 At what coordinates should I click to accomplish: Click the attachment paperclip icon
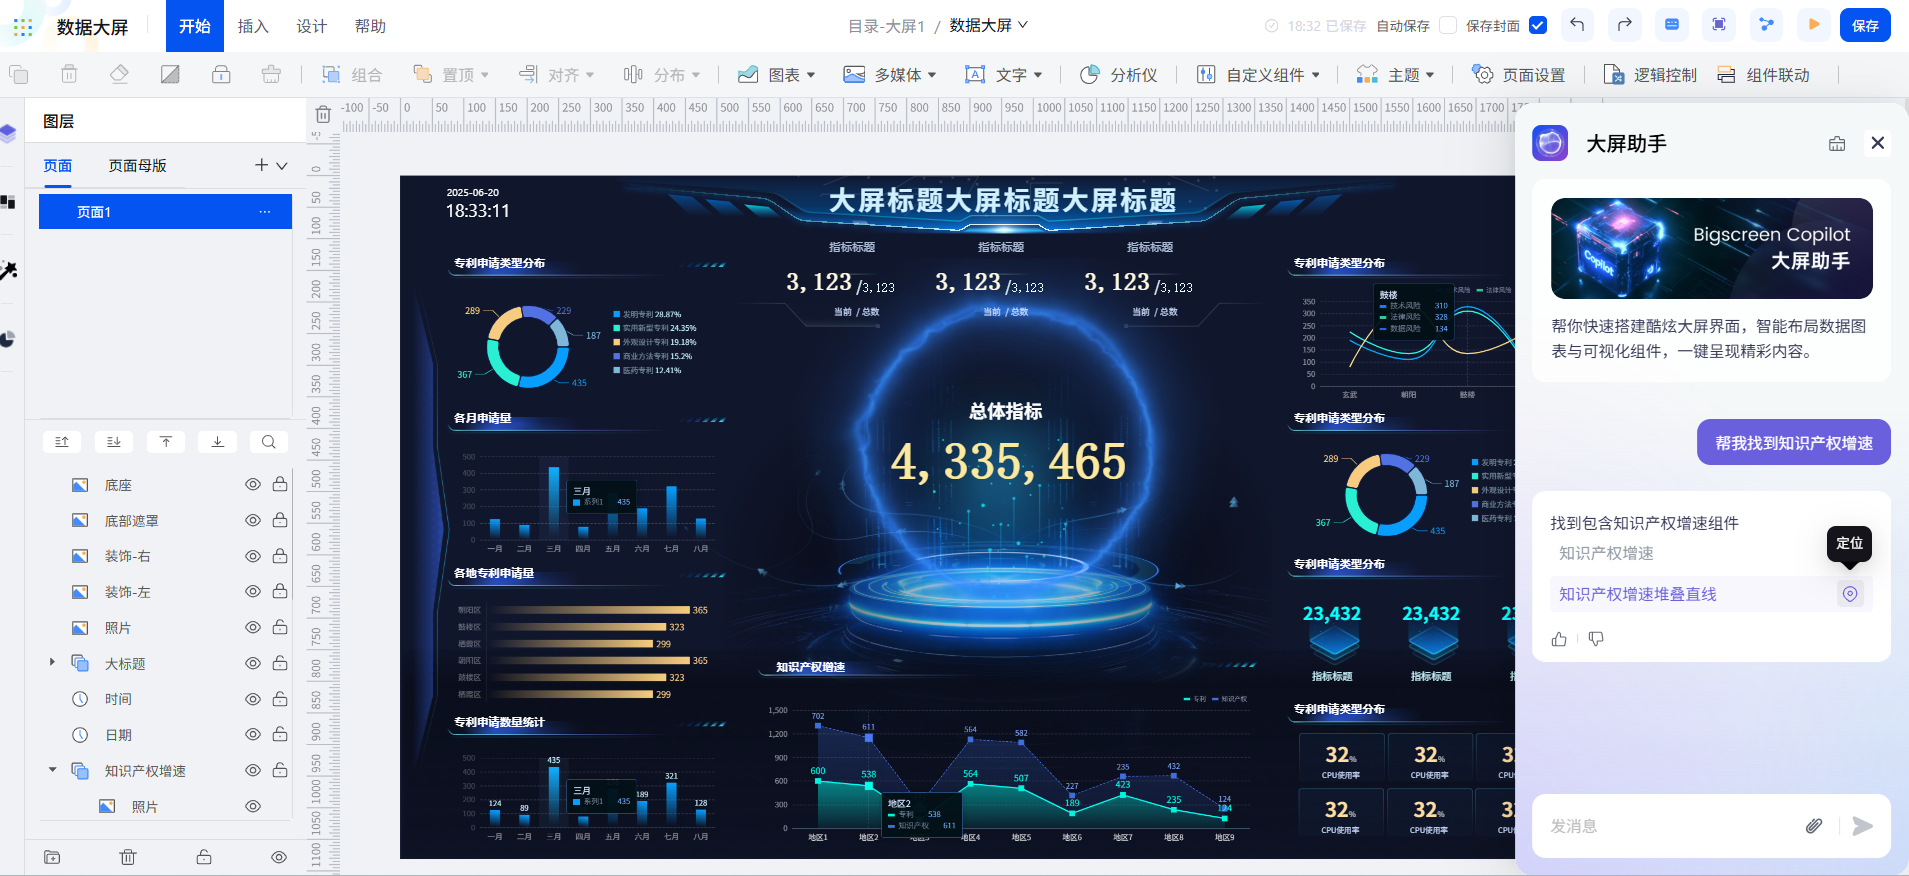[1814, 826]
